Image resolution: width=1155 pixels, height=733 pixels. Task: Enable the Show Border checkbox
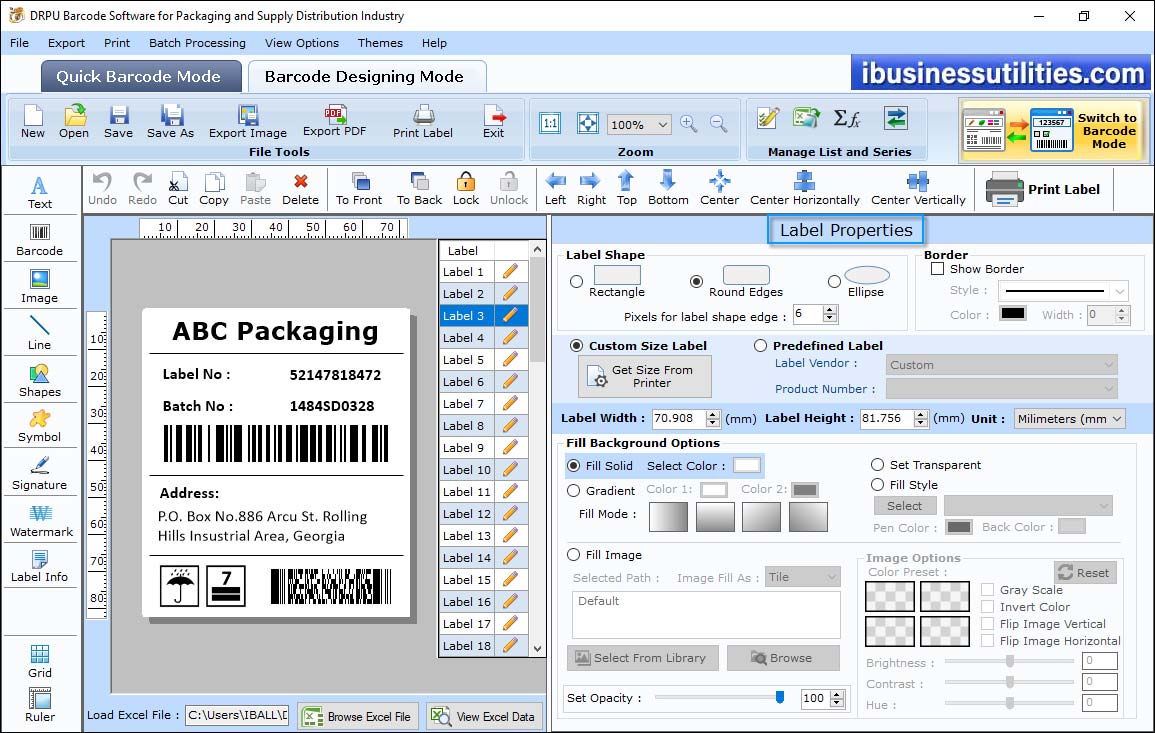tap(938, 269)
